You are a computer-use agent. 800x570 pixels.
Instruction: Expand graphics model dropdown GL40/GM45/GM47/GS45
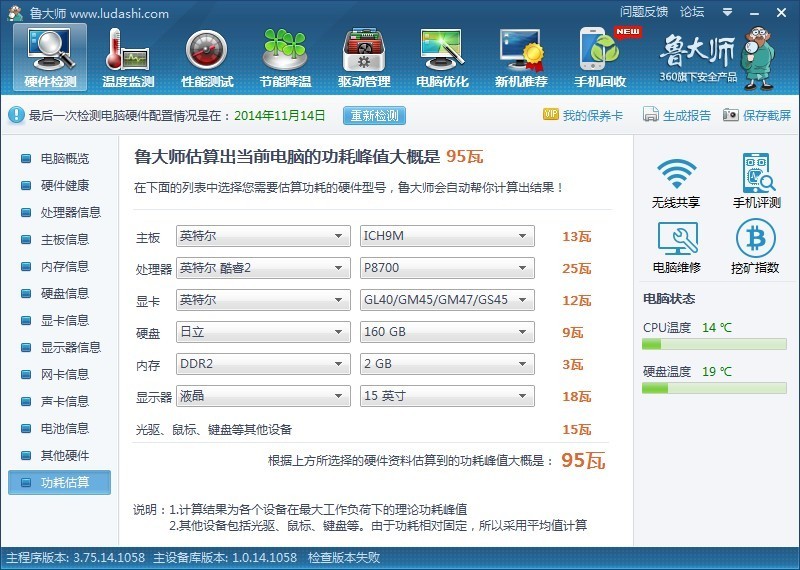tap(447, 300)
